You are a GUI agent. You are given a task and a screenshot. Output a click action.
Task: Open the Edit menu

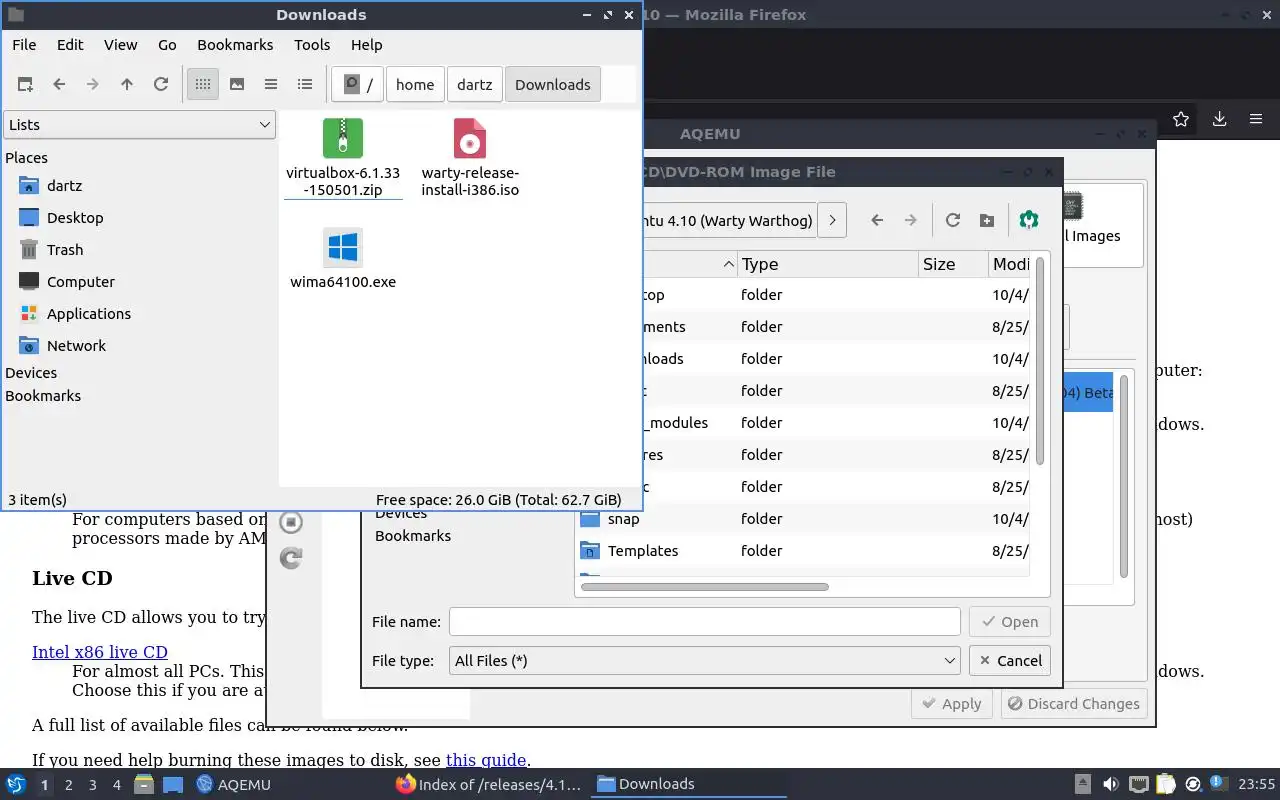[70, 45]
